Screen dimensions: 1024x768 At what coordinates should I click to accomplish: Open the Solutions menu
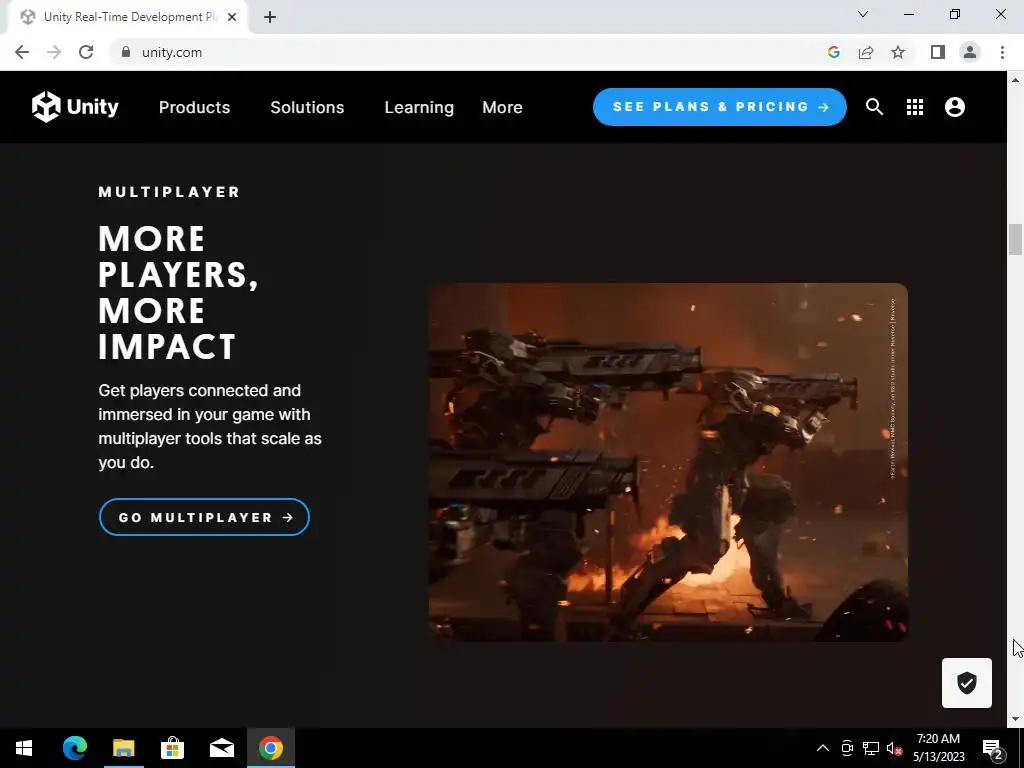coord(307,107)
